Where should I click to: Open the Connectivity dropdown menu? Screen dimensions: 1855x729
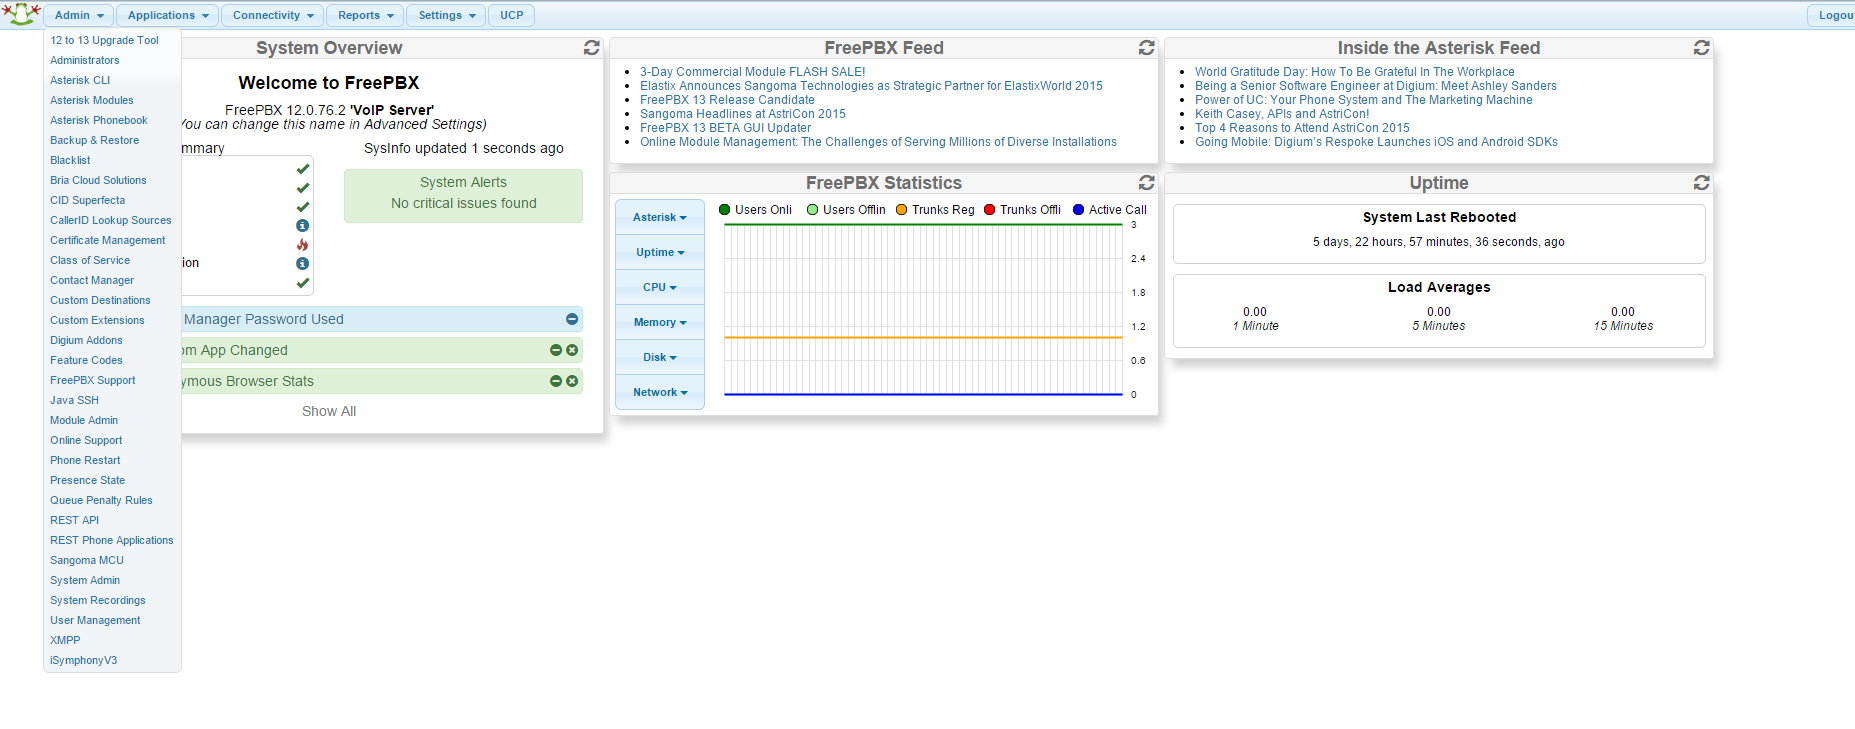(273, 15)
